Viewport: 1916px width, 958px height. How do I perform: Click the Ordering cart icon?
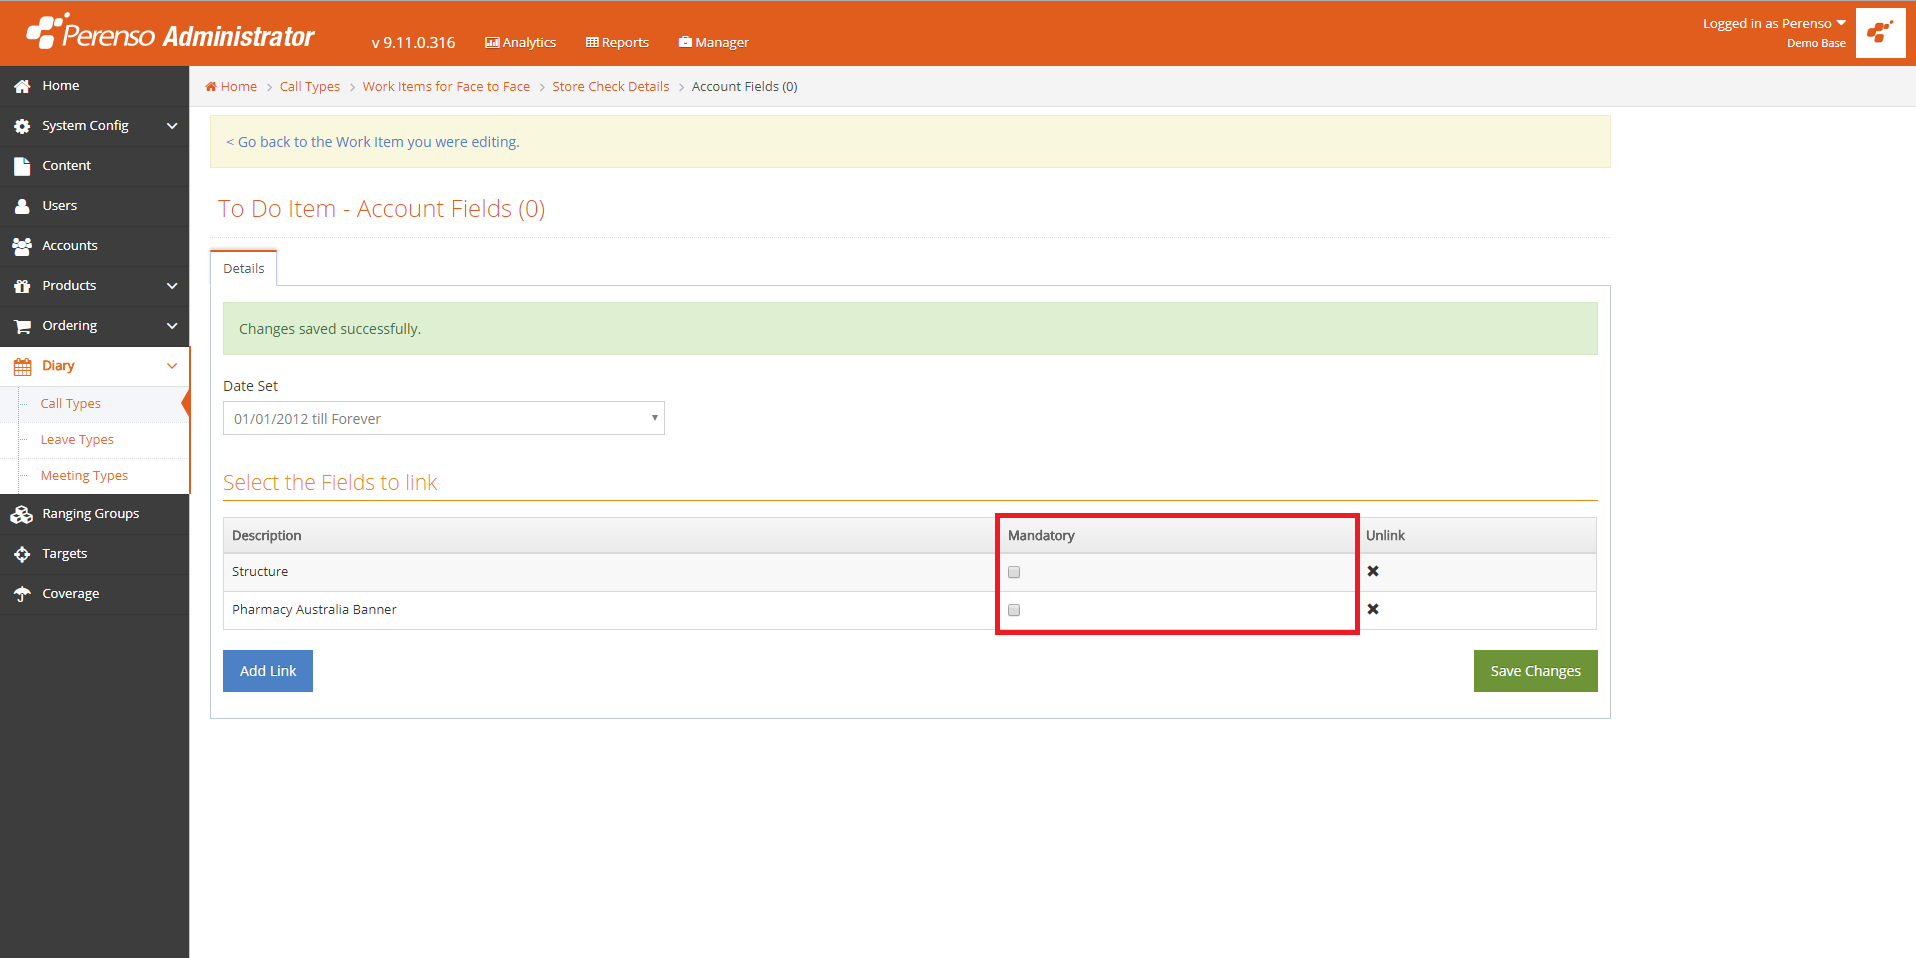tap(22, 326)
